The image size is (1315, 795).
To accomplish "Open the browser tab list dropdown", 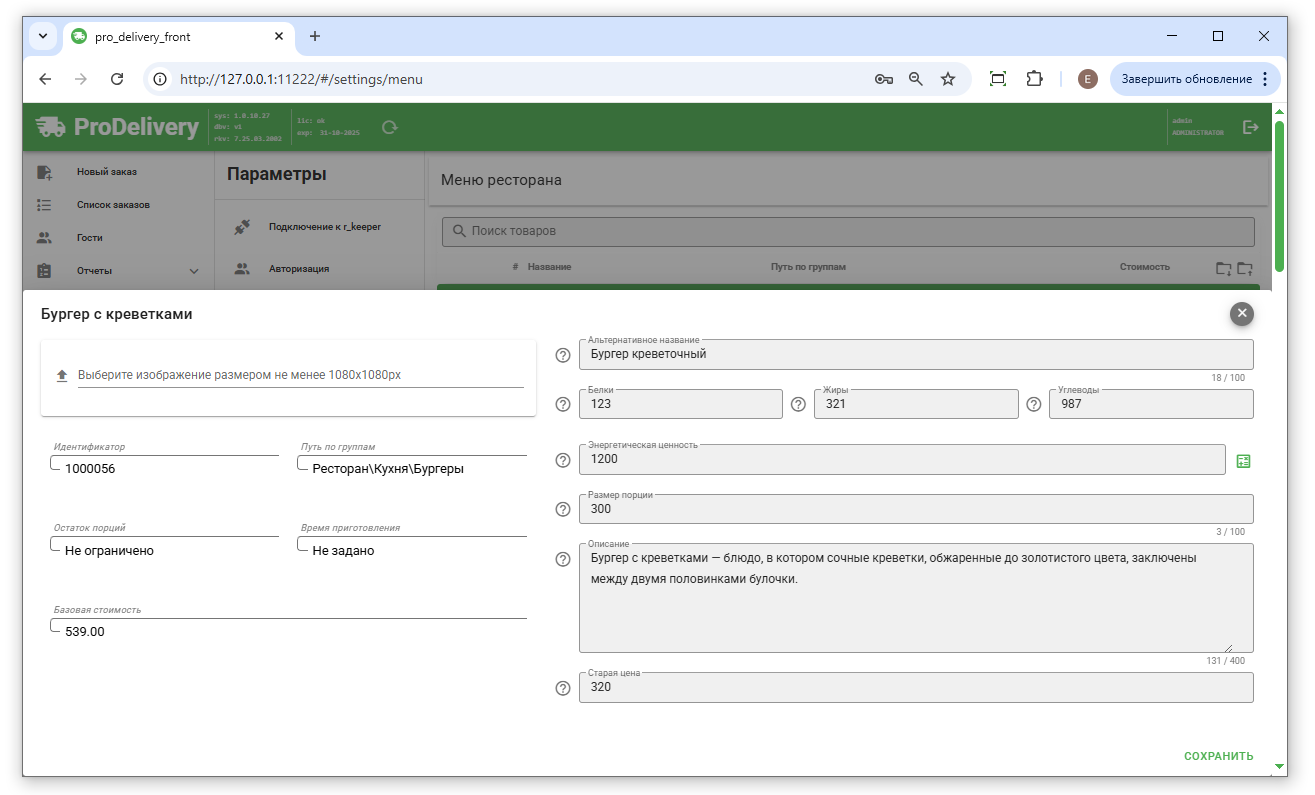I will (43, 36).
